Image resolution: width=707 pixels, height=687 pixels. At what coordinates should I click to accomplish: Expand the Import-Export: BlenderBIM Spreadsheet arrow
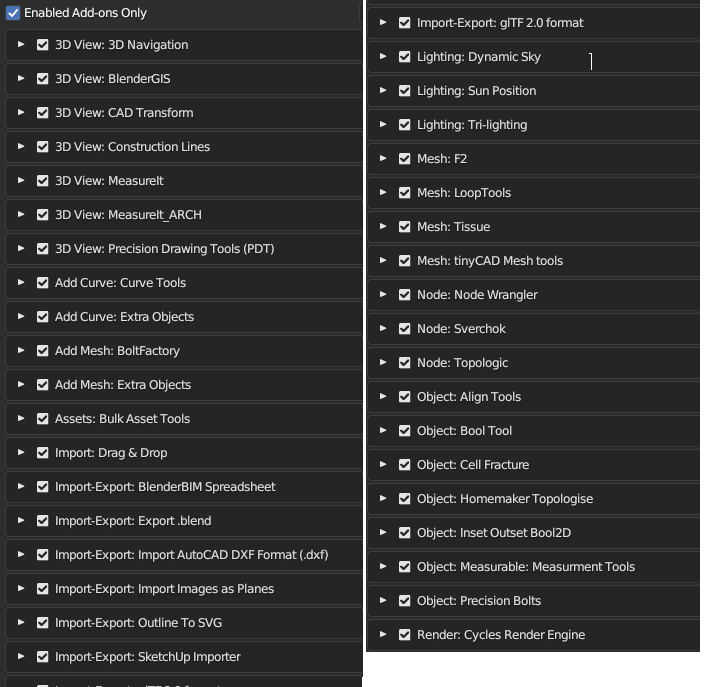[x=21, y=486]
